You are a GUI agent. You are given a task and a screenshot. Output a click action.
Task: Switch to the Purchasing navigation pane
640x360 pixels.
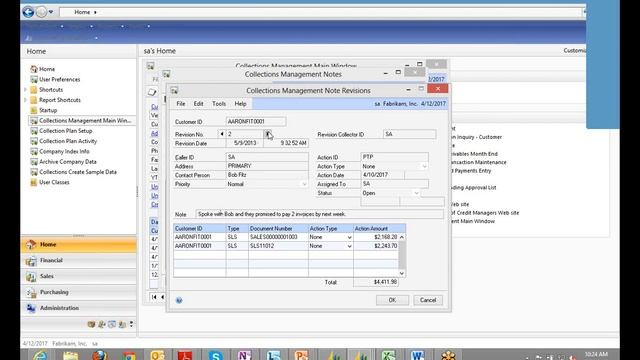[x=79, y=292]
